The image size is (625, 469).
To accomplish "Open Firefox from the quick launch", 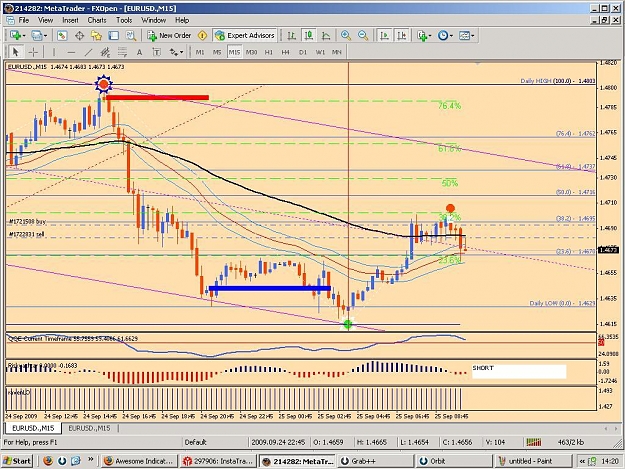I will (x=48, y=461).
